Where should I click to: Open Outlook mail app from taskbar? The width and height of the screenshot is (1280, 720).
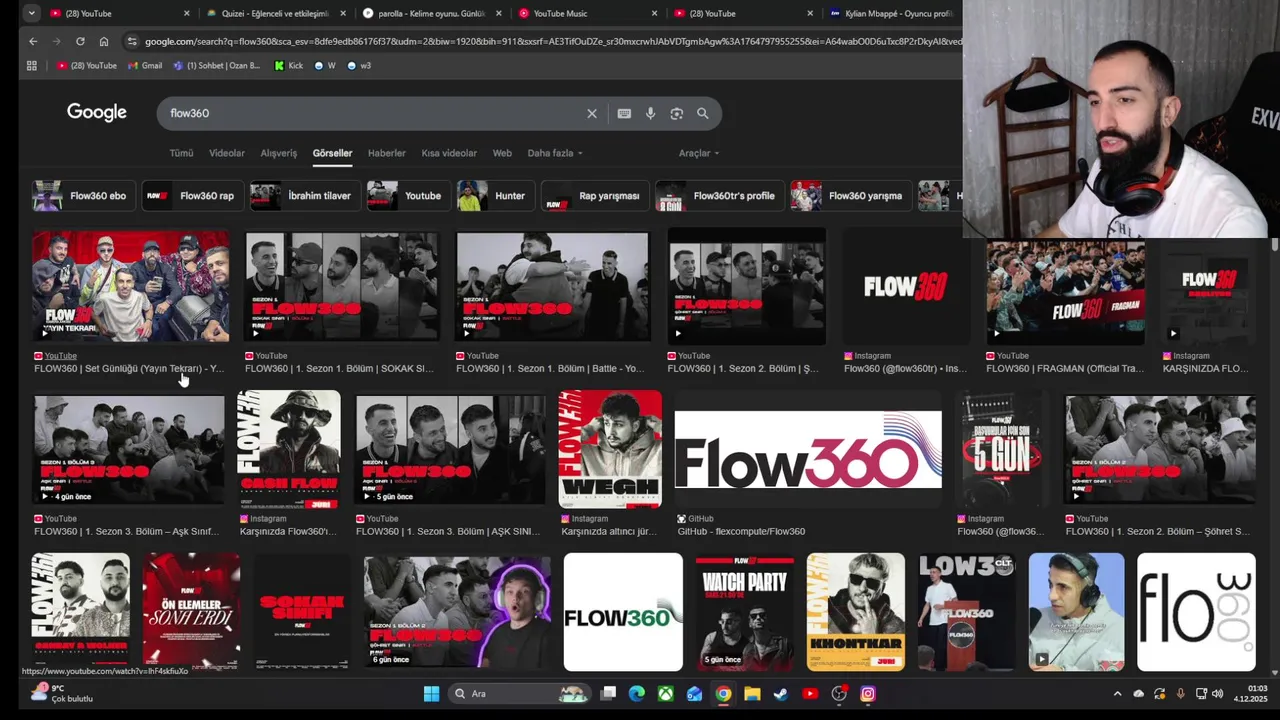click(x=694, y=694)
